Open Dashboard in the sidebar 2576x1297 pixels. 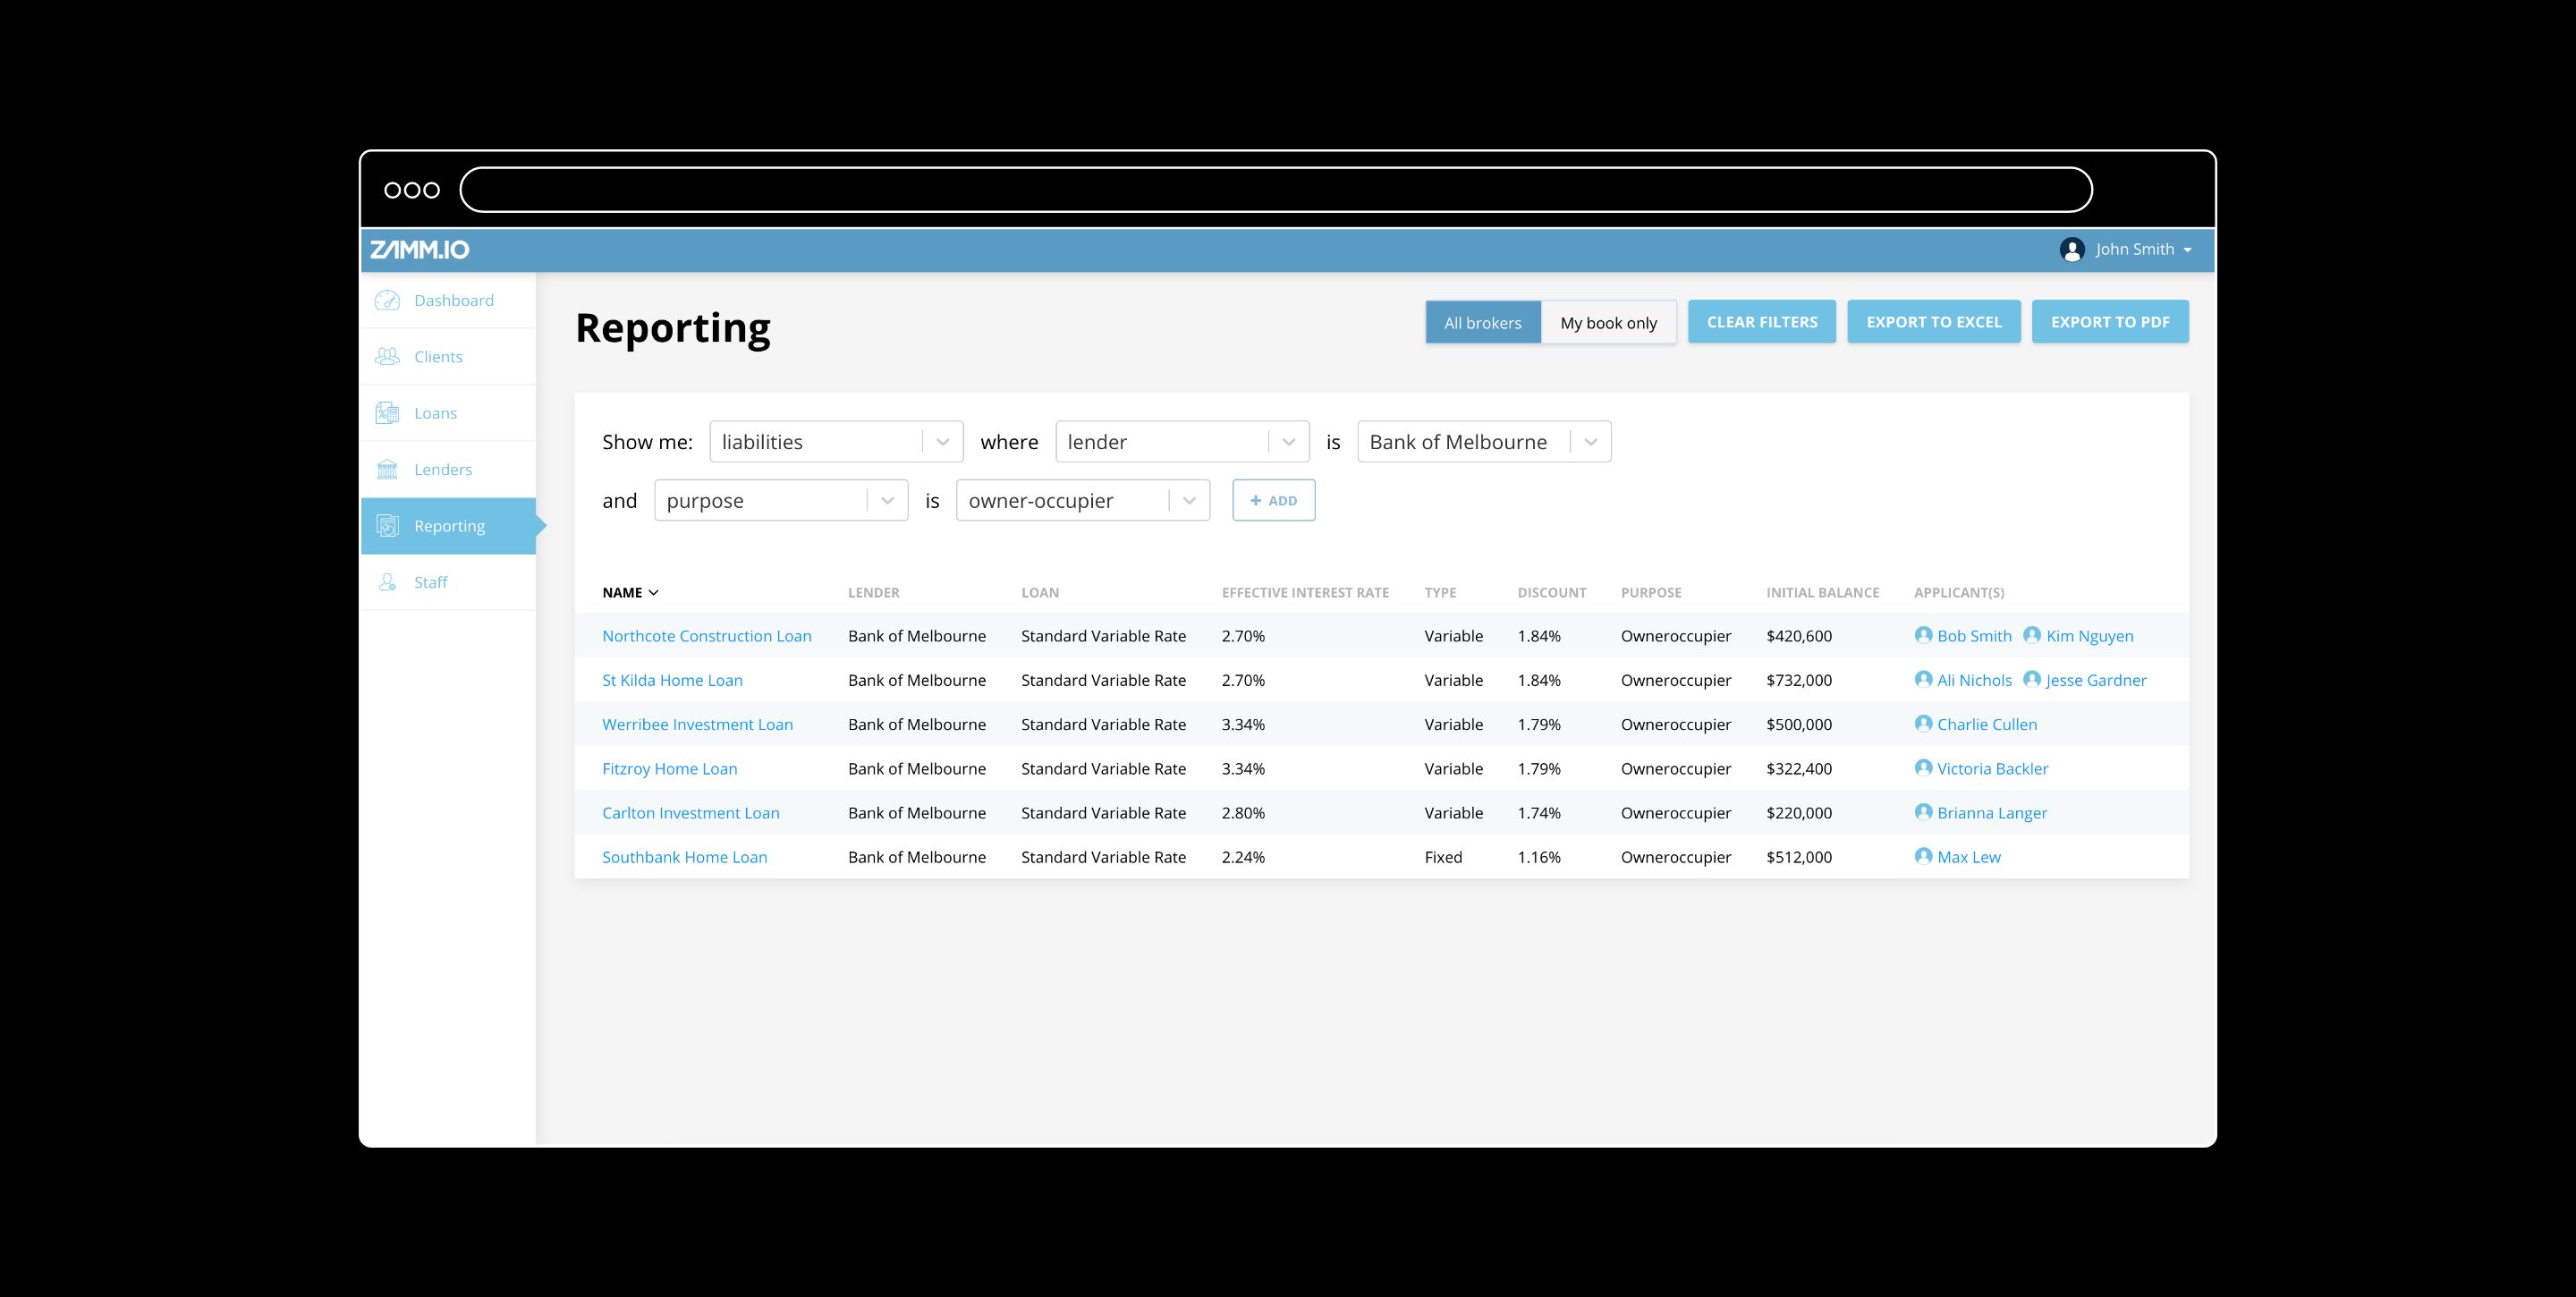point(448,300)
